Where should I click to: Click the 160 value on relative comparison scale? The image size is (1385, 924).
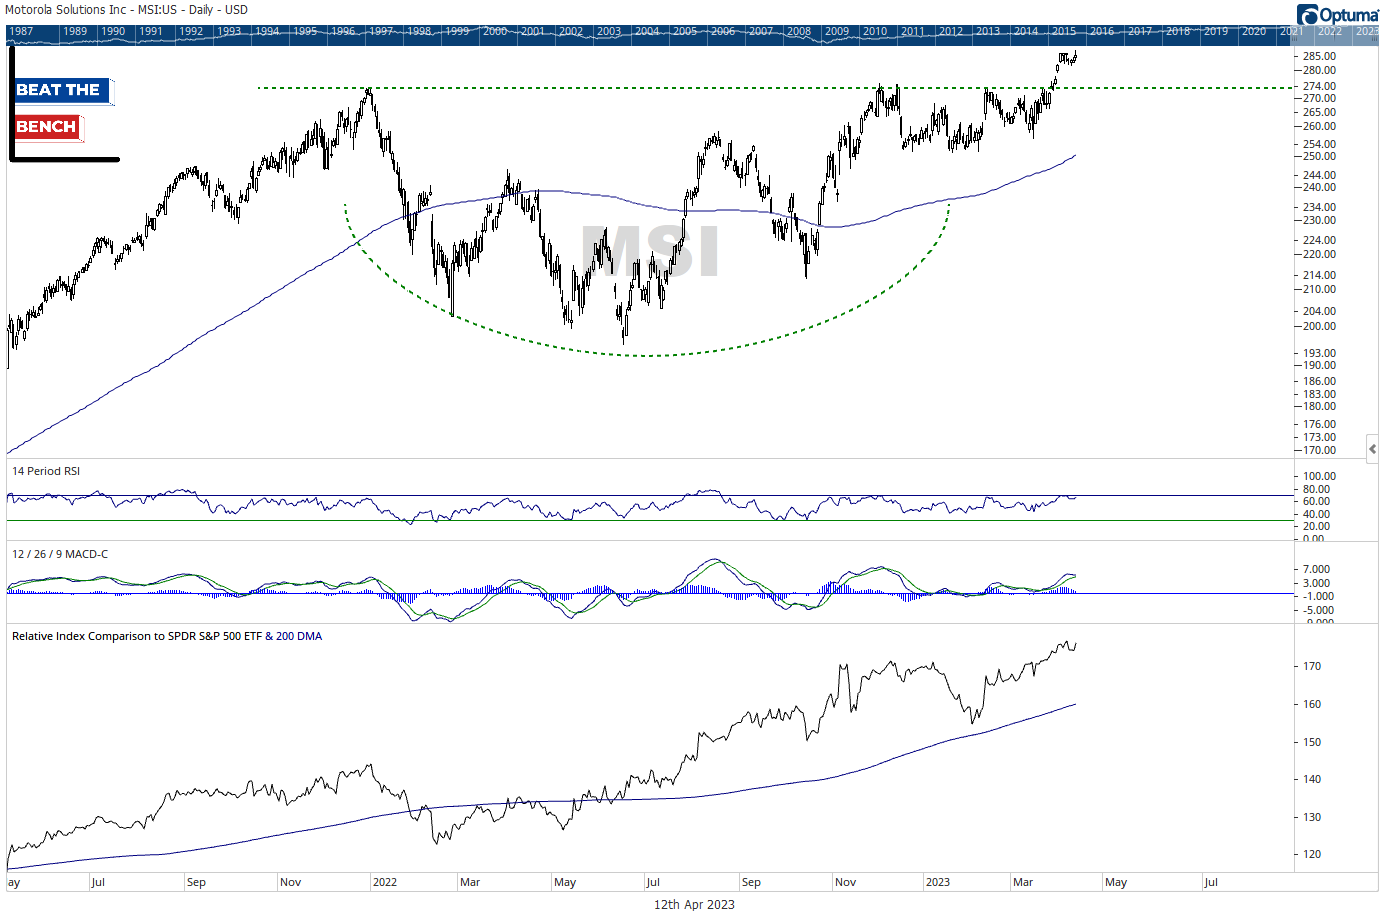(1311, 704)
